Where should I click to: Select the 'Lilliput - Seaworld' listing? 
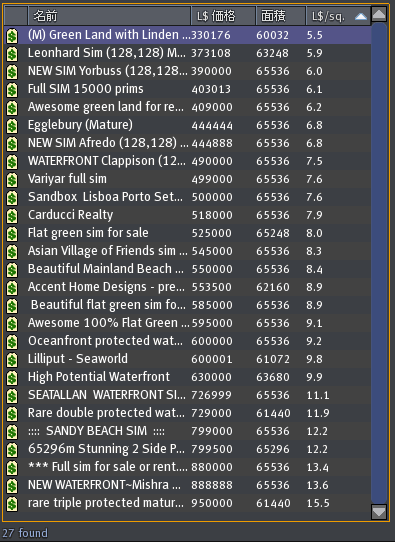(x=188, y=359)
